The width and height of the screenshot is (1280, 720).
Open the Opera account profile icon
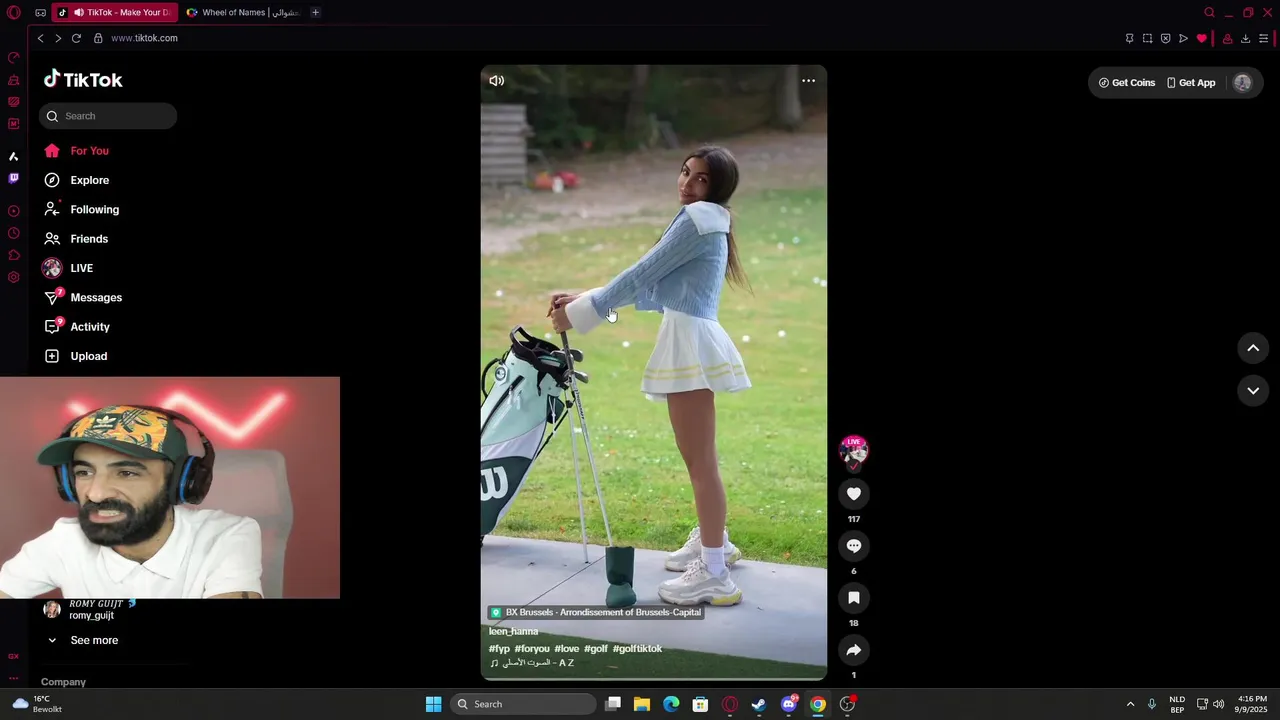click(1227, 39)
